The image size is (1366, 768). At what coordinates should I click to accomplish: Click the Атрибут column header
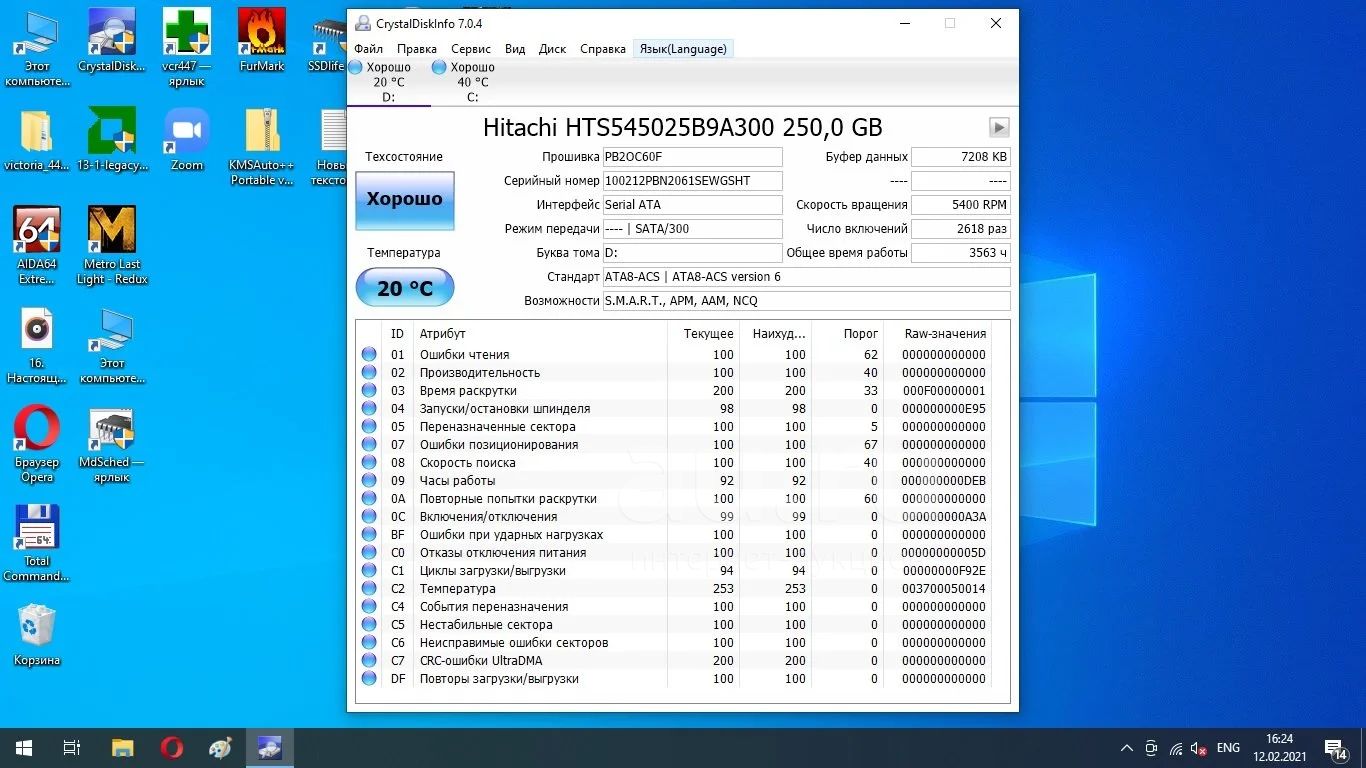pyautogui.click(x=443, y=334)
